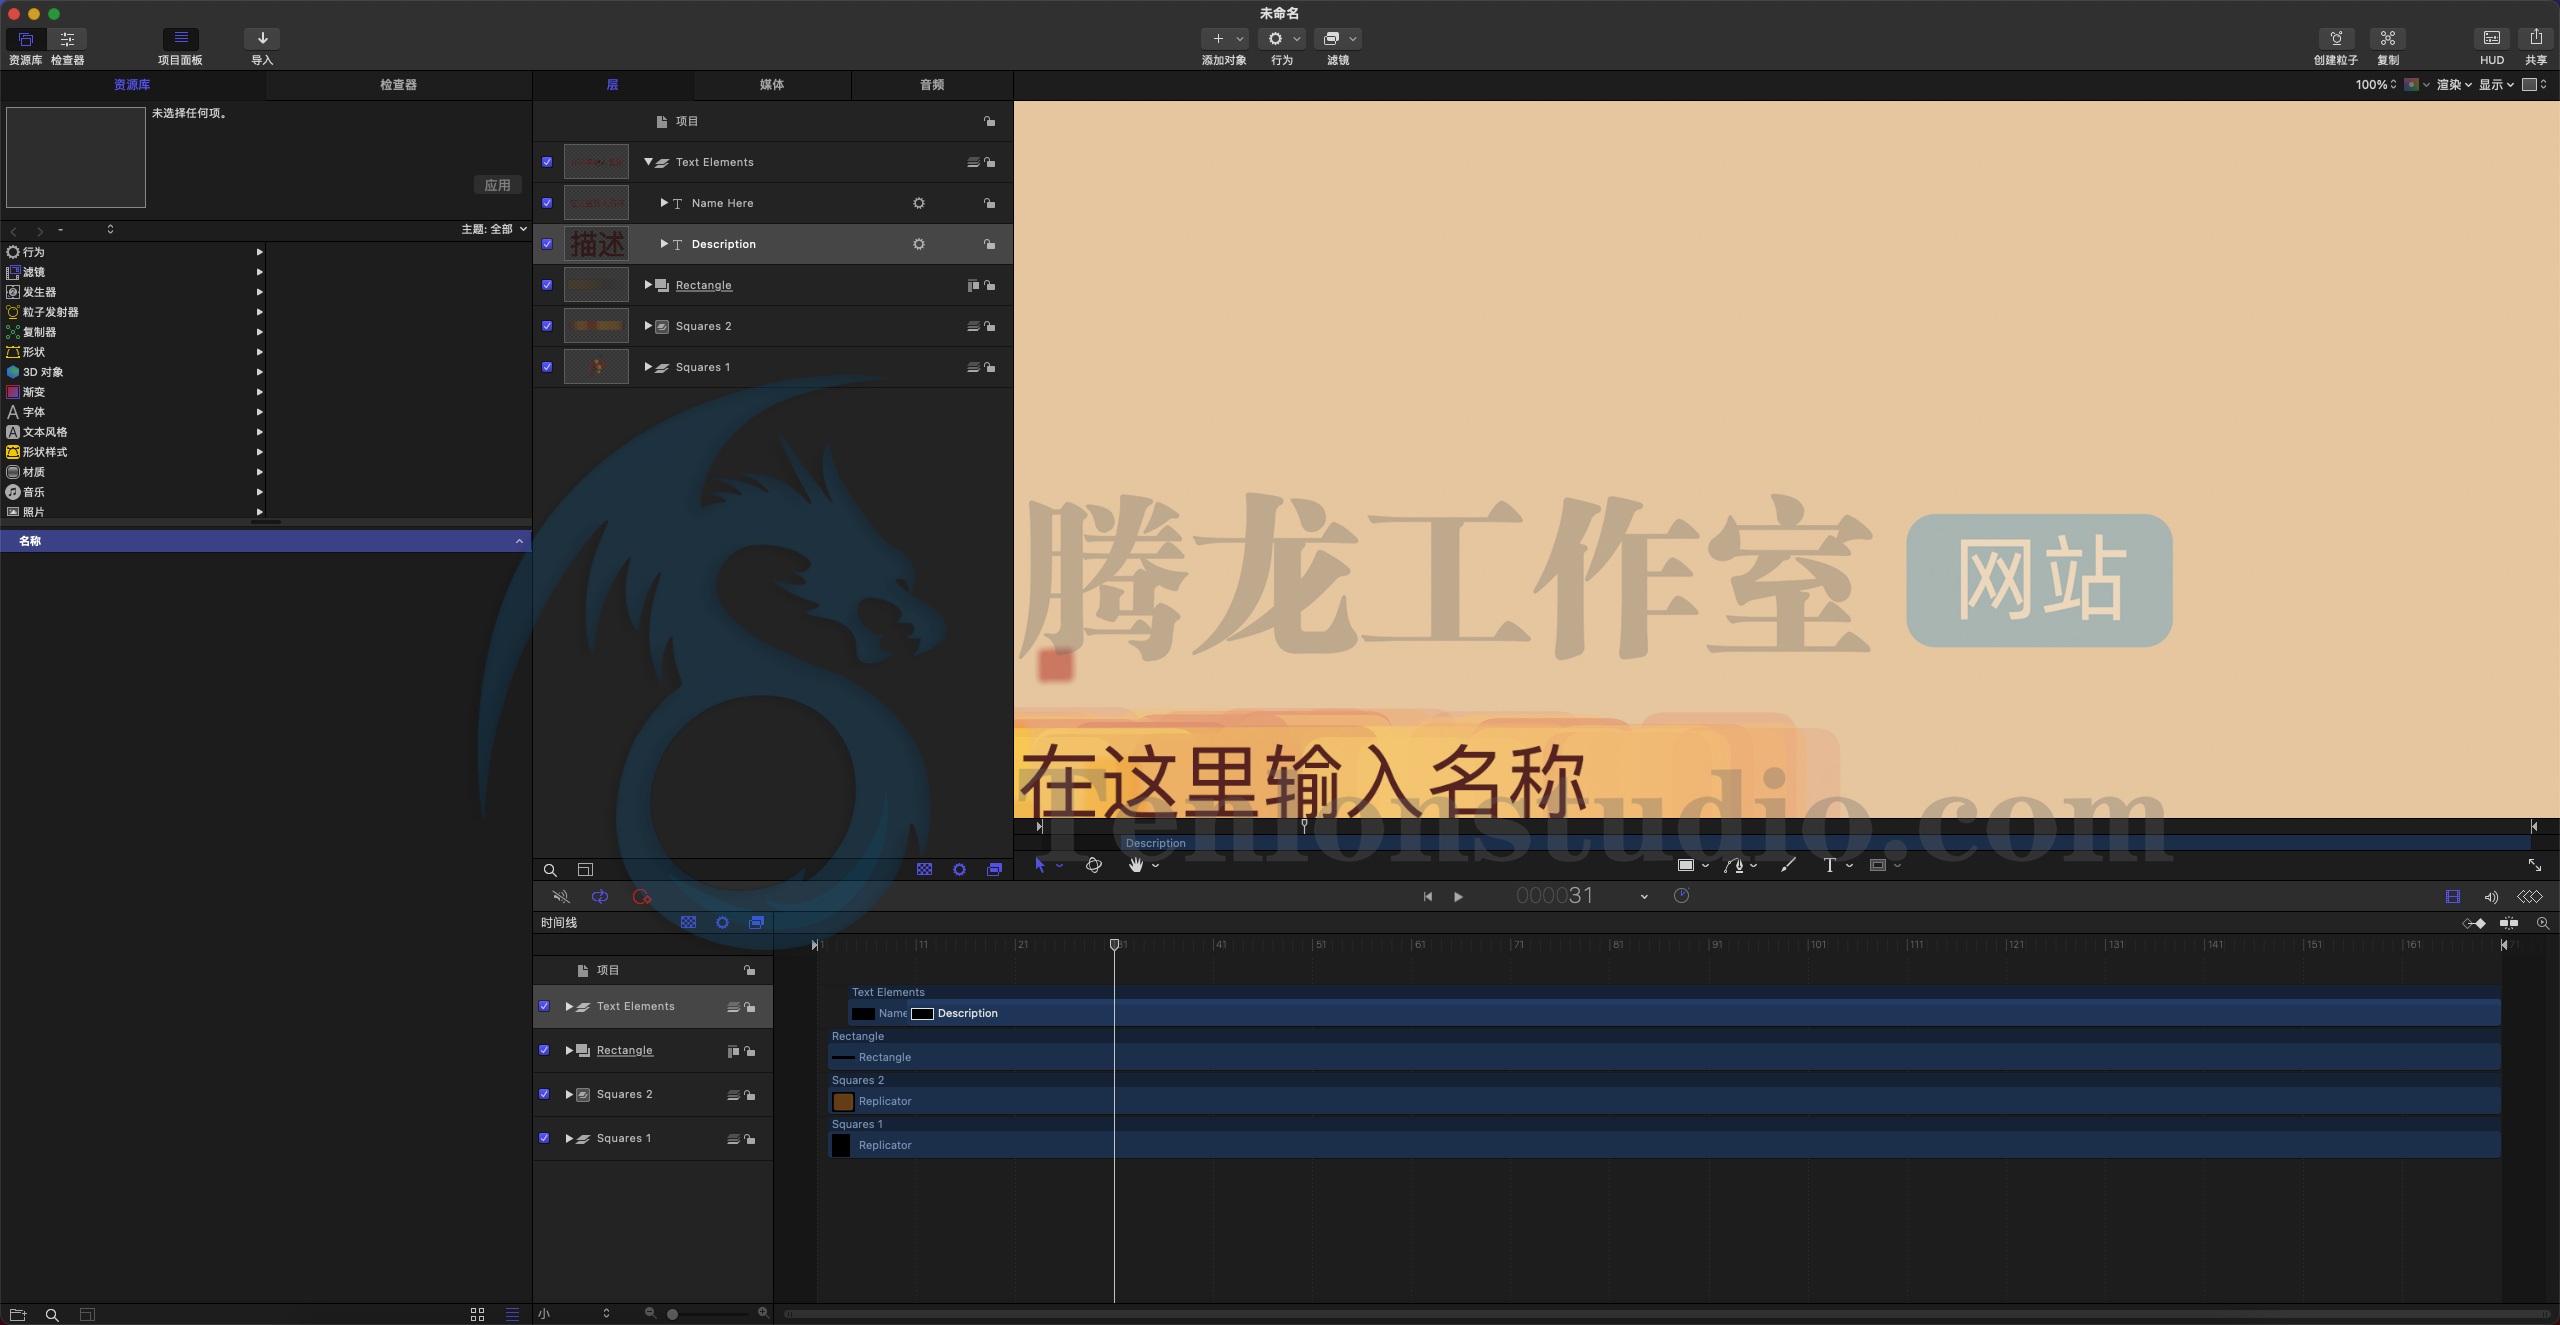Select the Pan hand tool
2560x1325 pixels.
coord(1136,865)
